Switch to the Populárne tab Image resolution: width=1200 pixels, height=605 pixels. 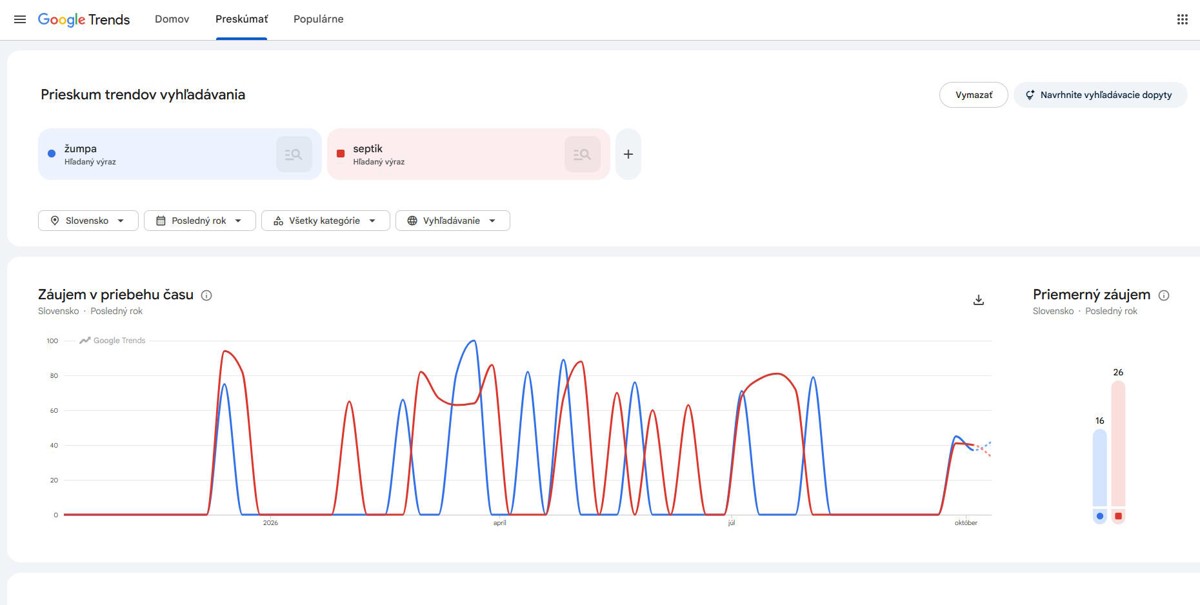(x=318, y=19)
